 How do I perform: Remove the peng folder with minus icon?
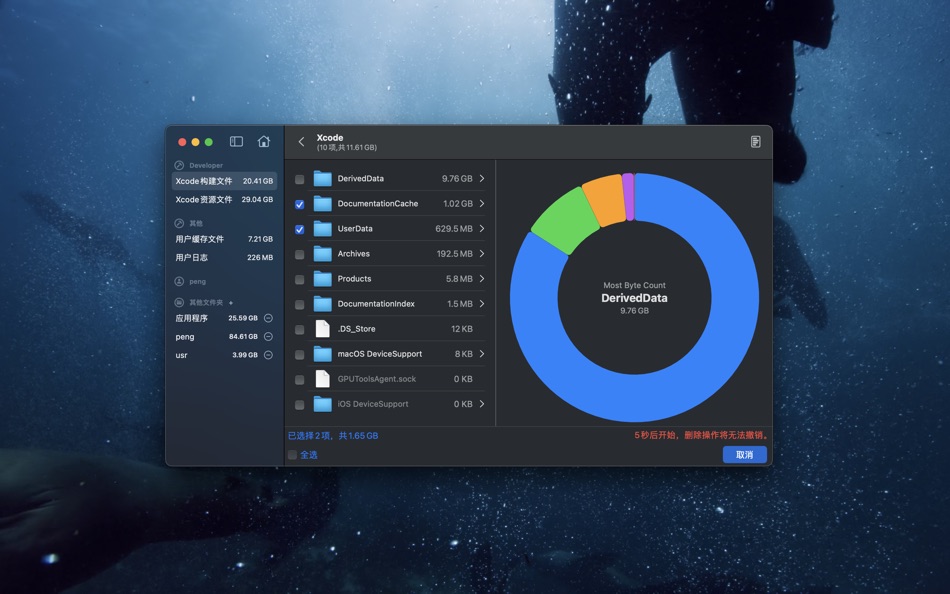(268, 336)
